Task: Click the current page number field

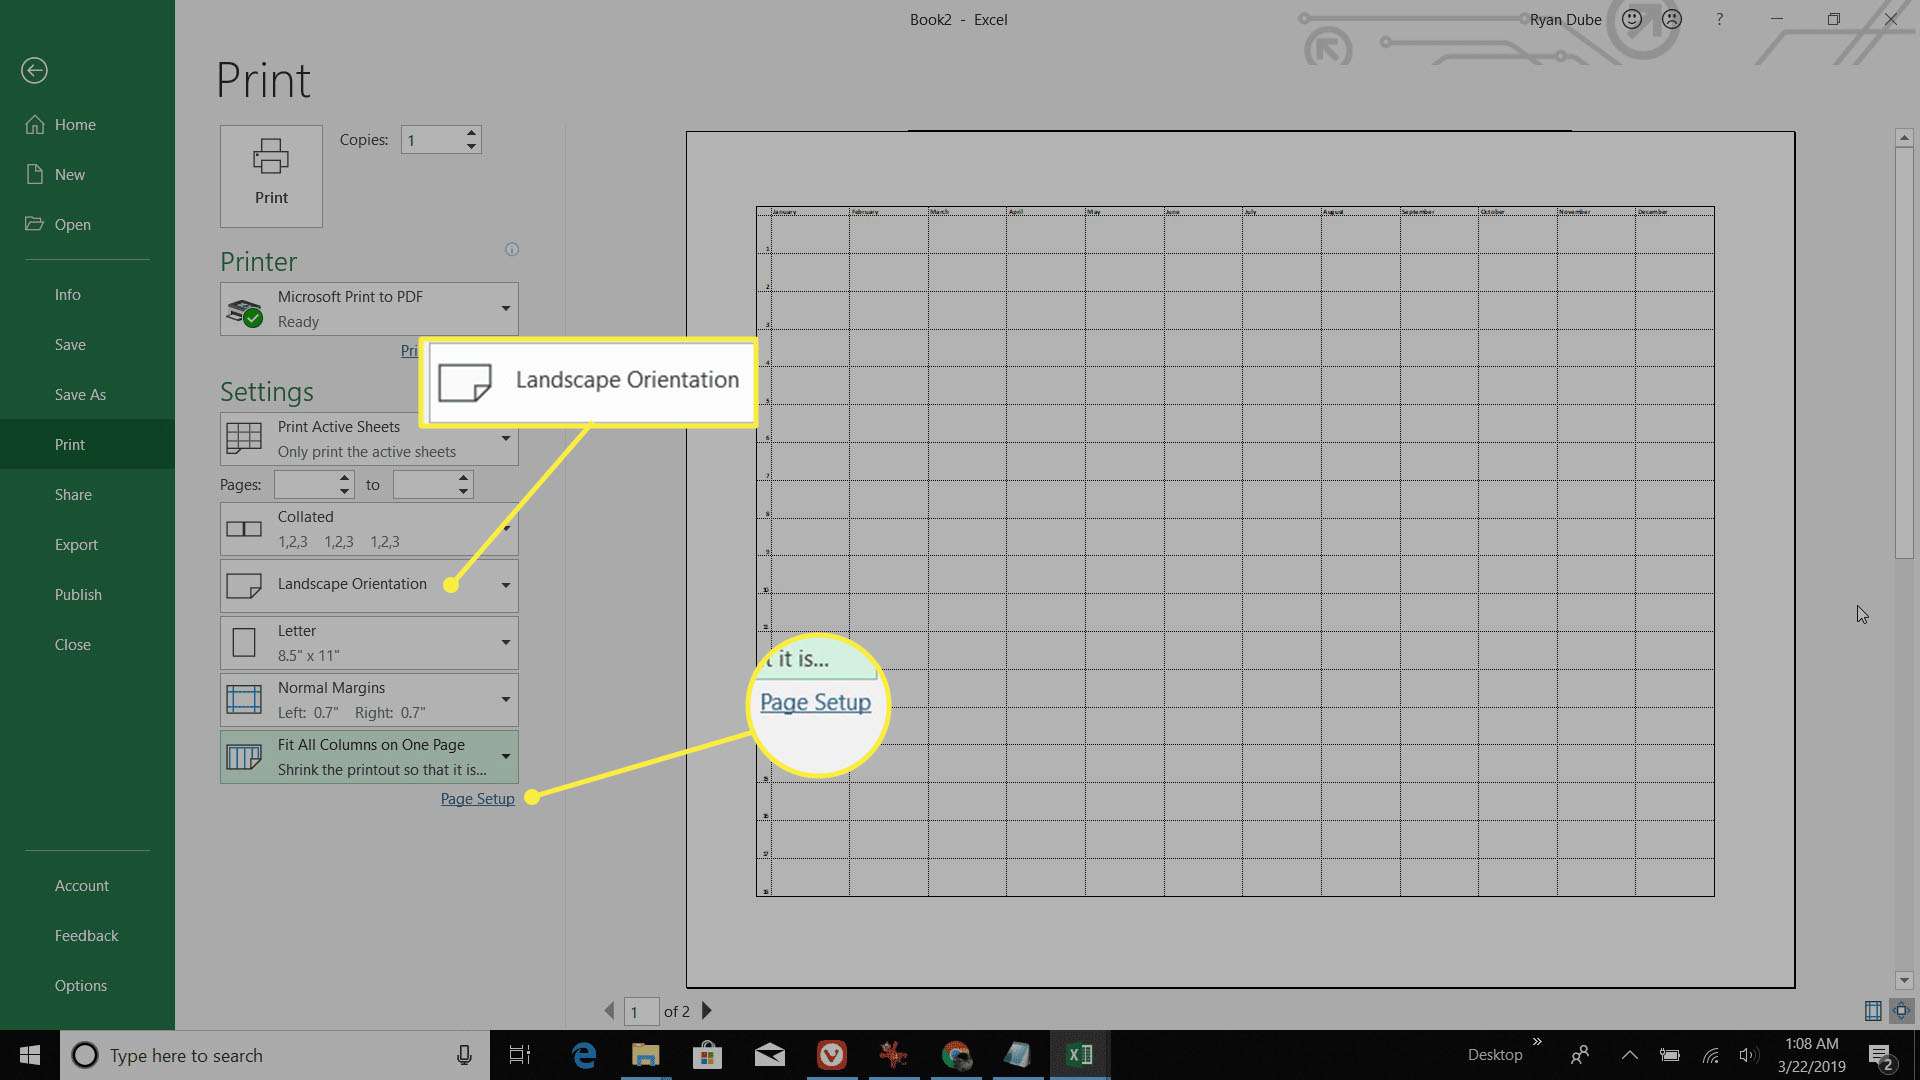Action: [x=641, y=1012]
